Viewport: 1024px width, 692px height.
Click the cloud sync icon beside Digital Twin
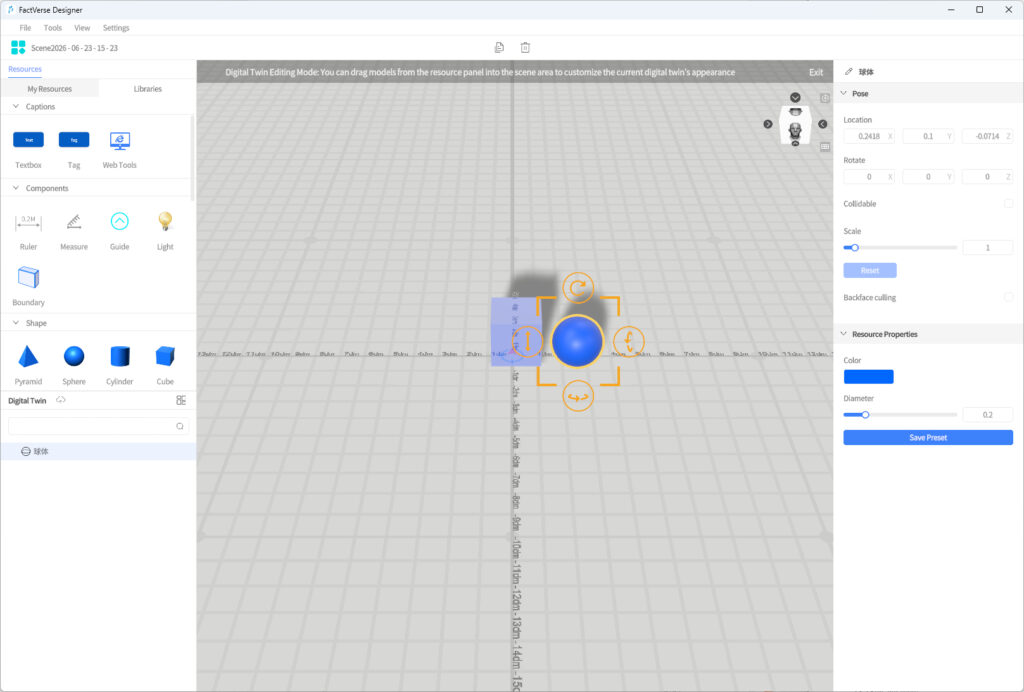tap(61, 400)
